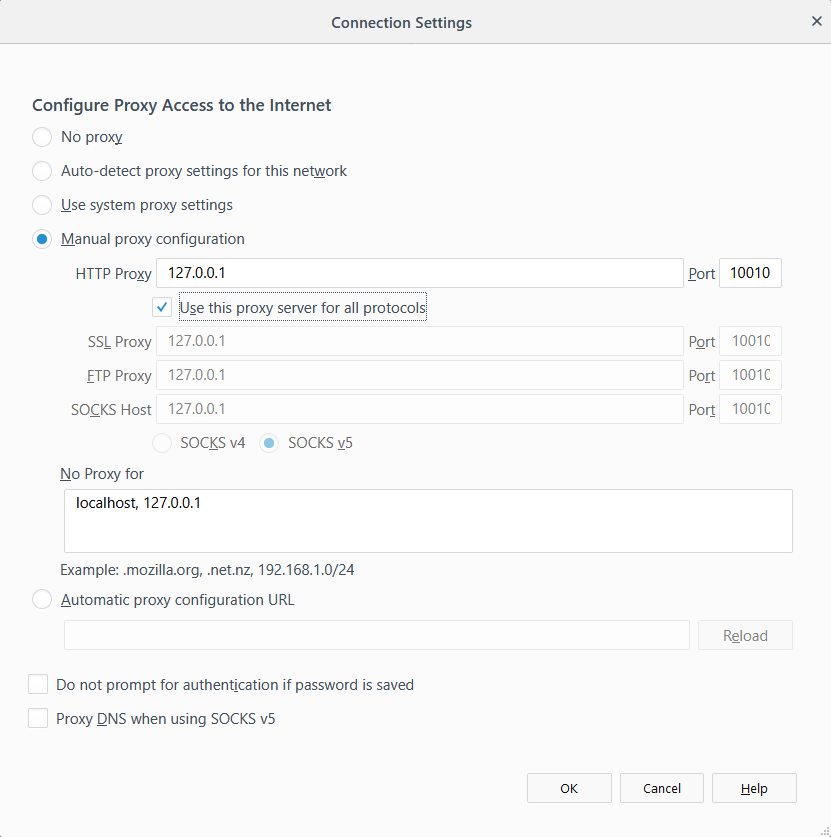Uncheck Use this proxy server for all protocols

pyautogui.click(x=161, y=307)
